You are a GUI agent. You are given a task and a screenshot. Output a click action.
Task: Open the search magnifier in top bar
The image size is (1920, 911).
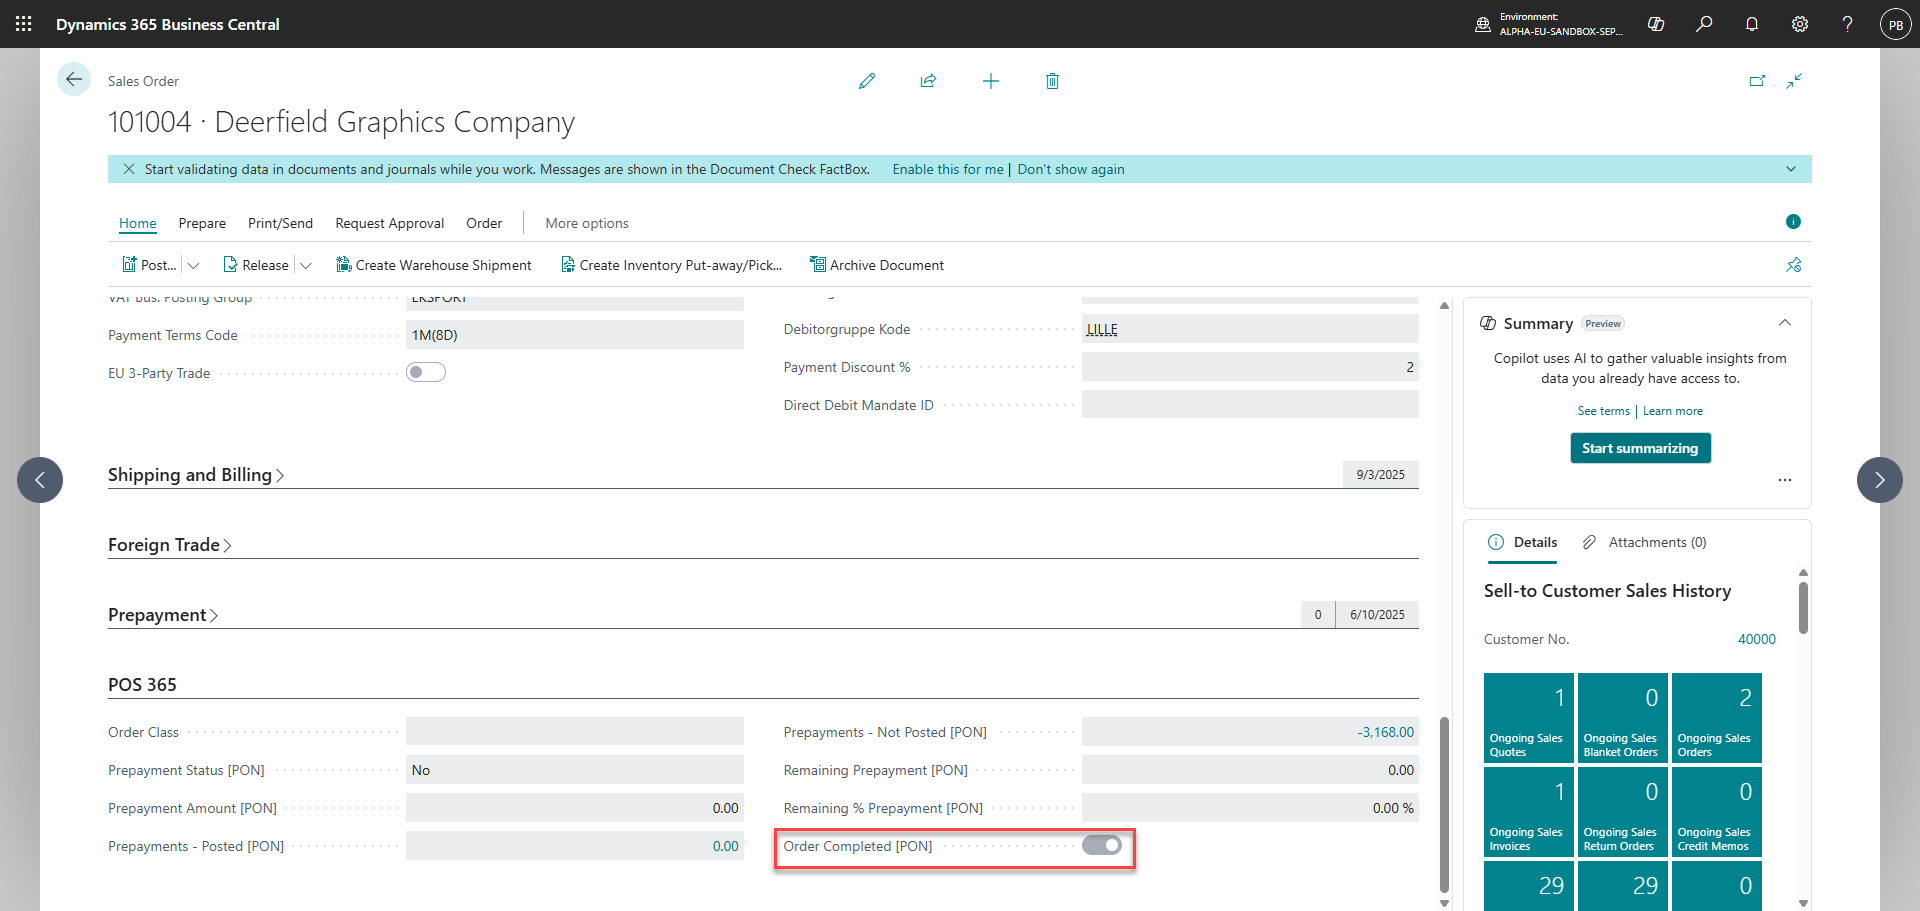(1704, 24)
